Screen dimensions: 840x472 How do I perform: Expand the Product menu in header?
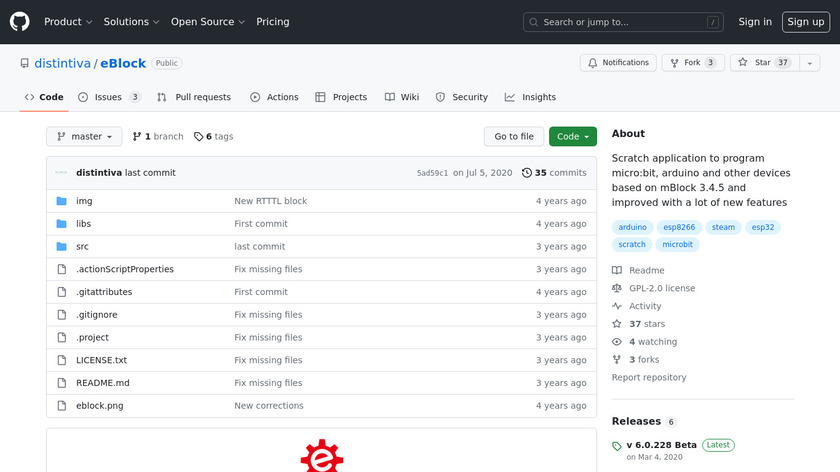(x=68, y=22)
